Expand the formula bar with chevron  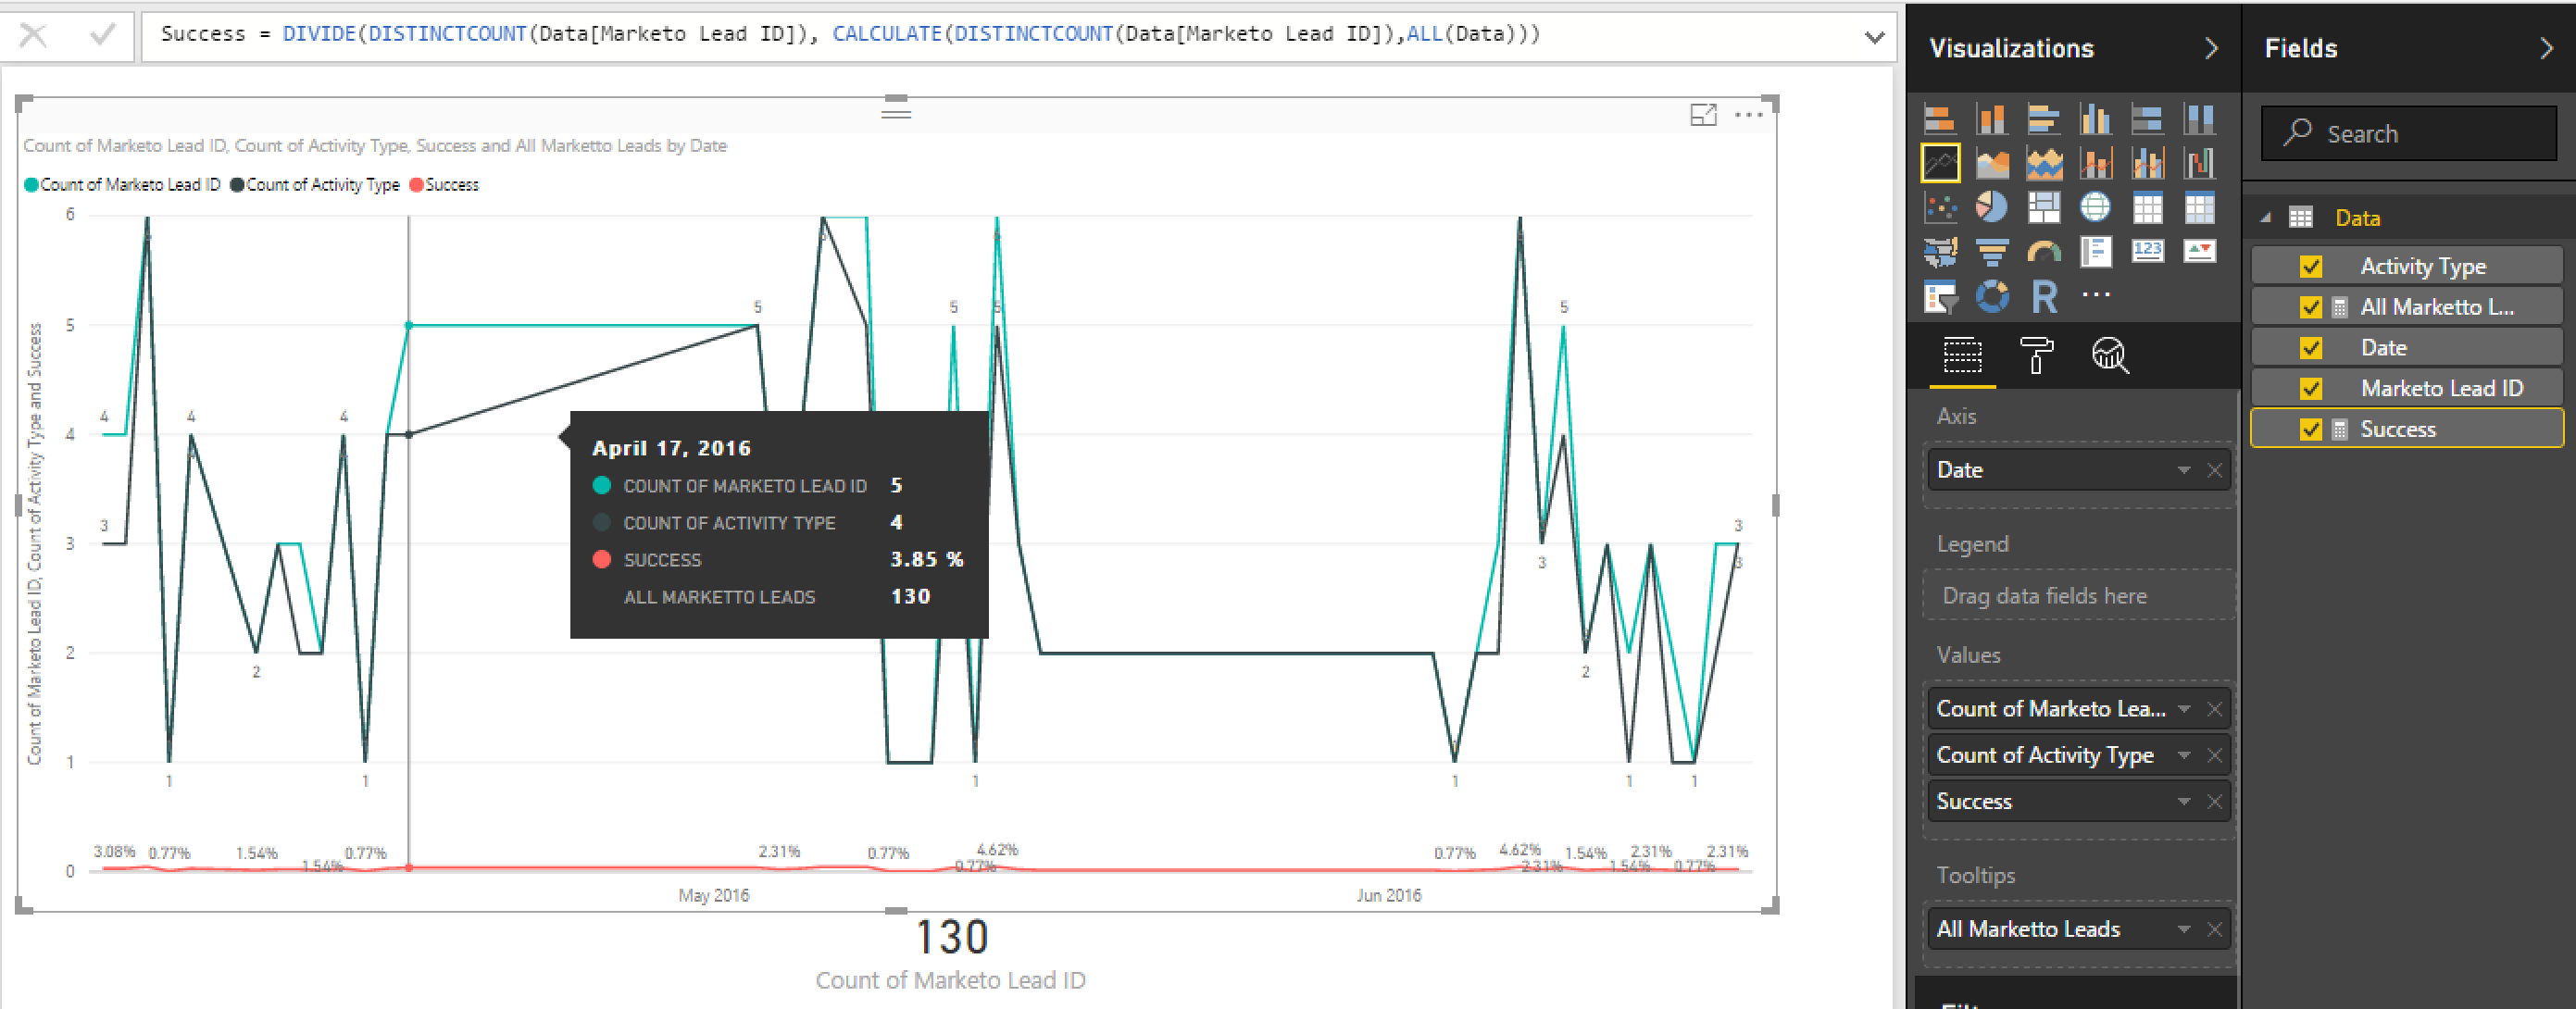pyautogui.click(x=1874, y=37)
